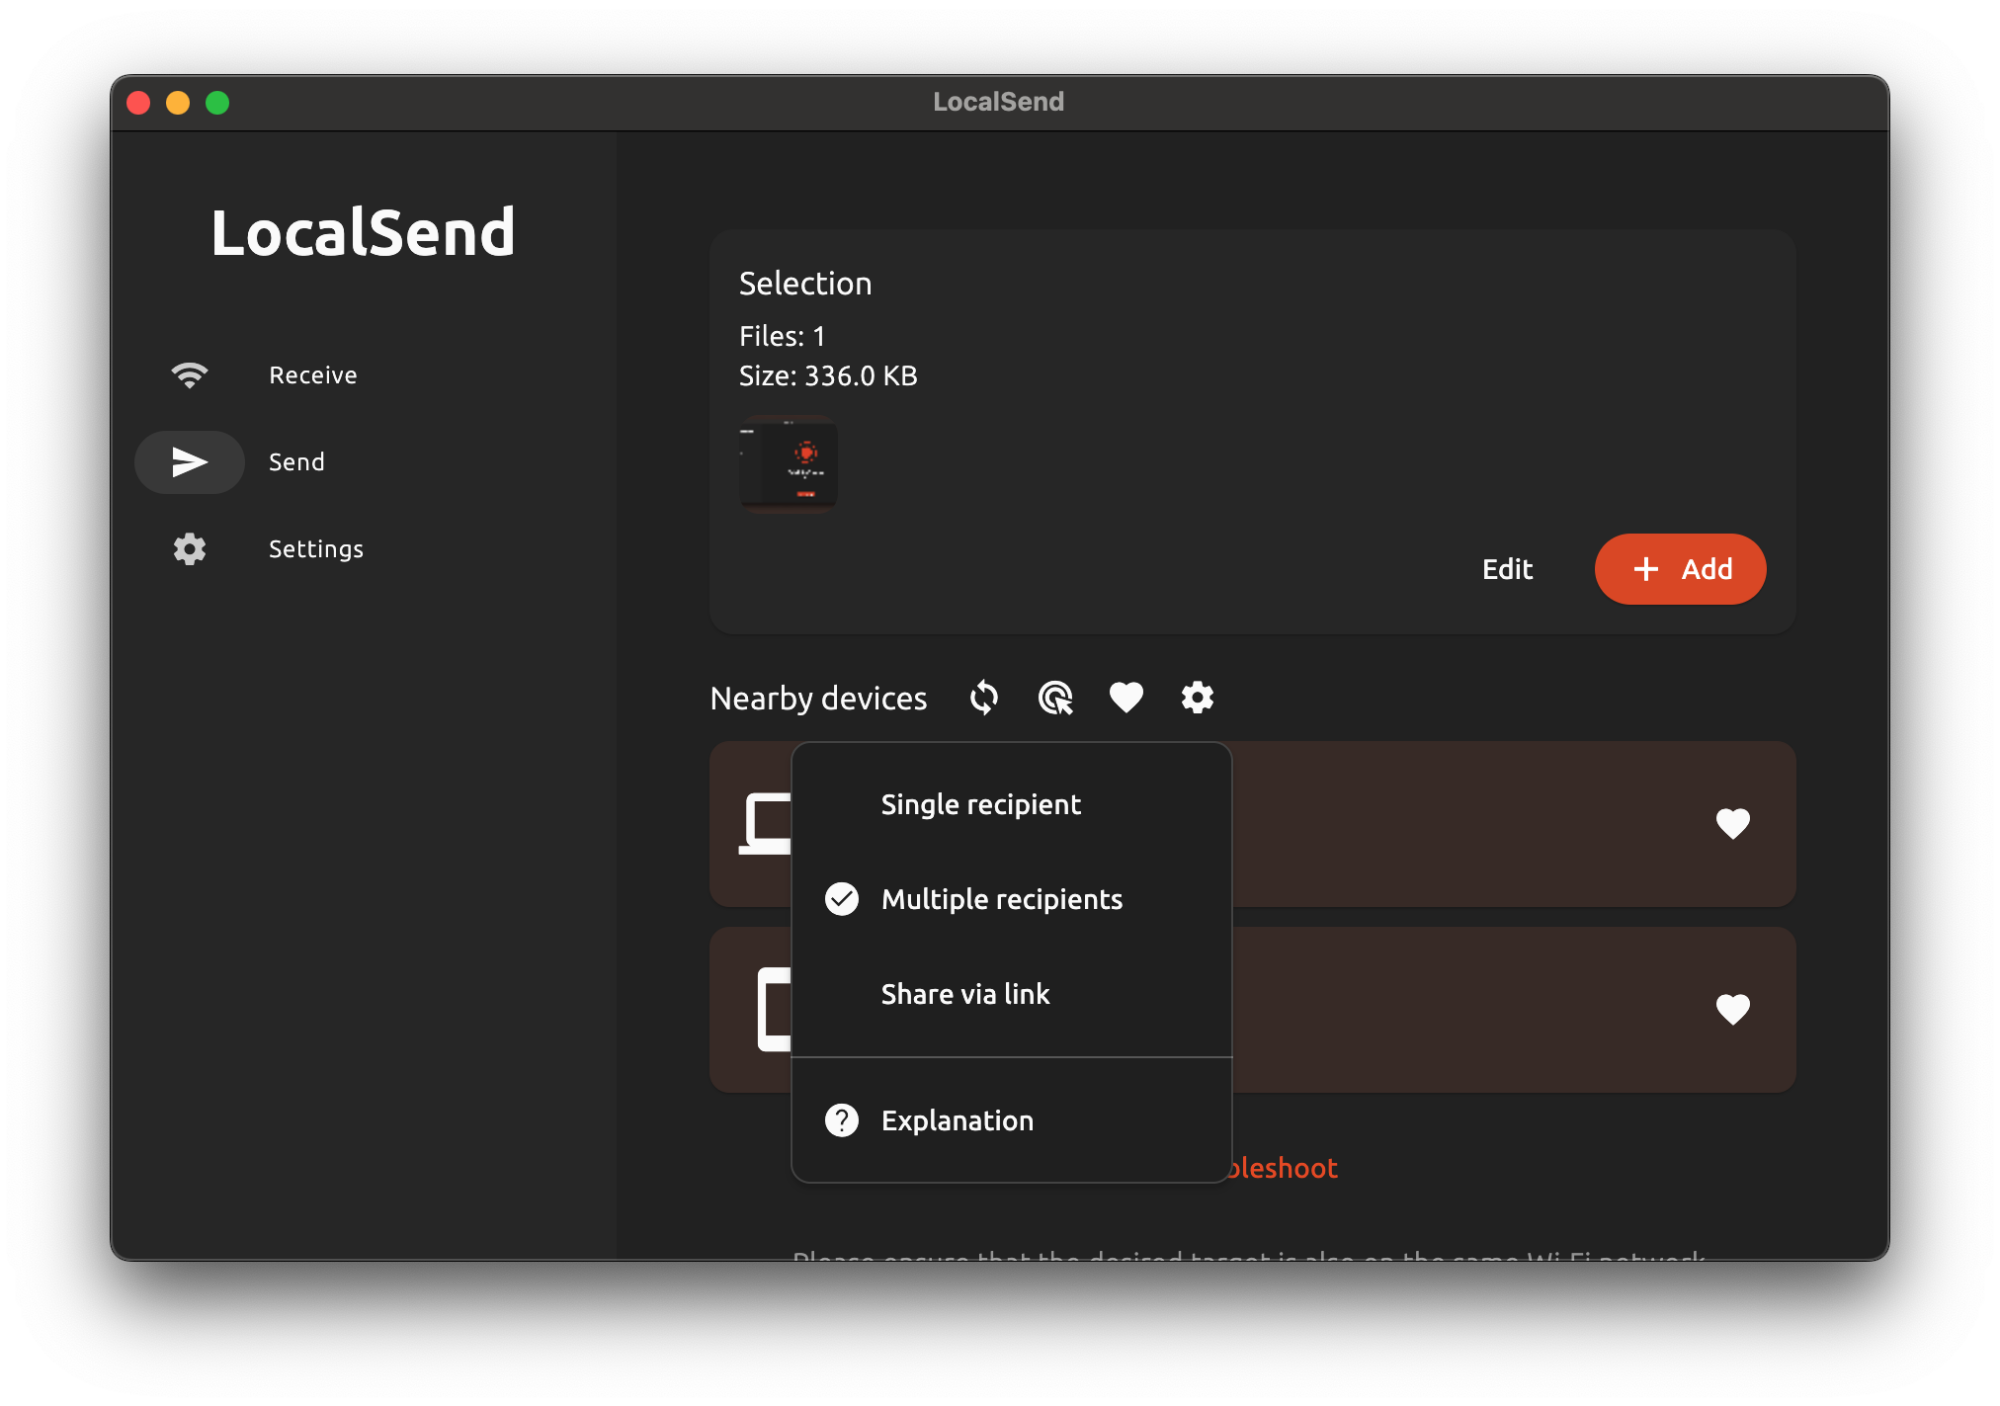Close the LocalSend window with red button
This screenshot has width=2000, height=1406.
(x=139, y=102)
